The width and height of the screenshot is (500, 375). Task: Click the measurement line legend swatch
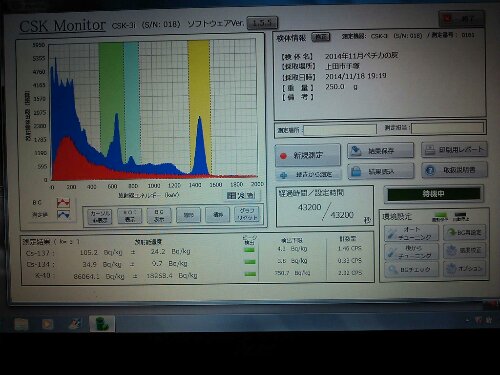[63, 215]
